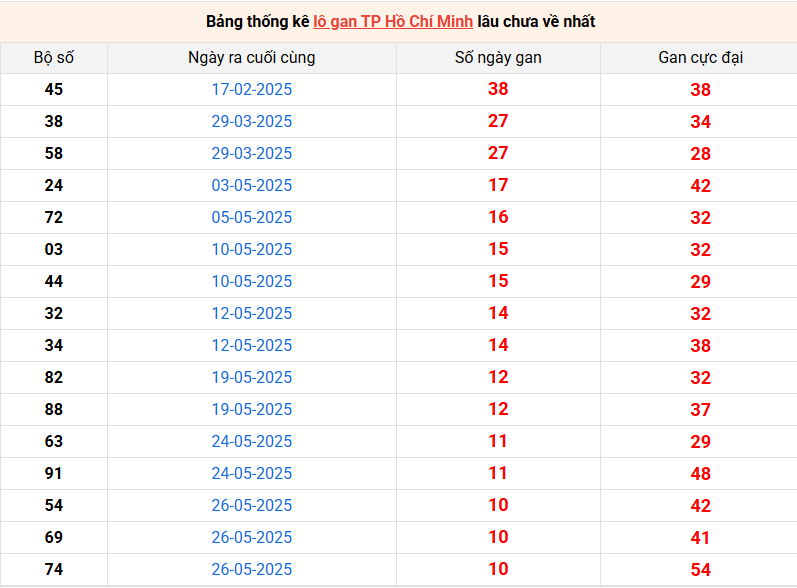Click the Gan cực đại value 54
The width and height of the screenshot is (797, 588).
click(x=700, y=569)
